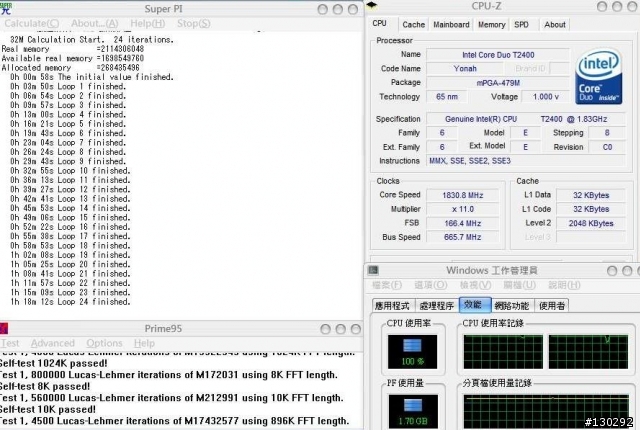Screen dimensions: 640x430
Task: Open 關機(U) menu in Task Manager
Action: [x=520, y=285]
